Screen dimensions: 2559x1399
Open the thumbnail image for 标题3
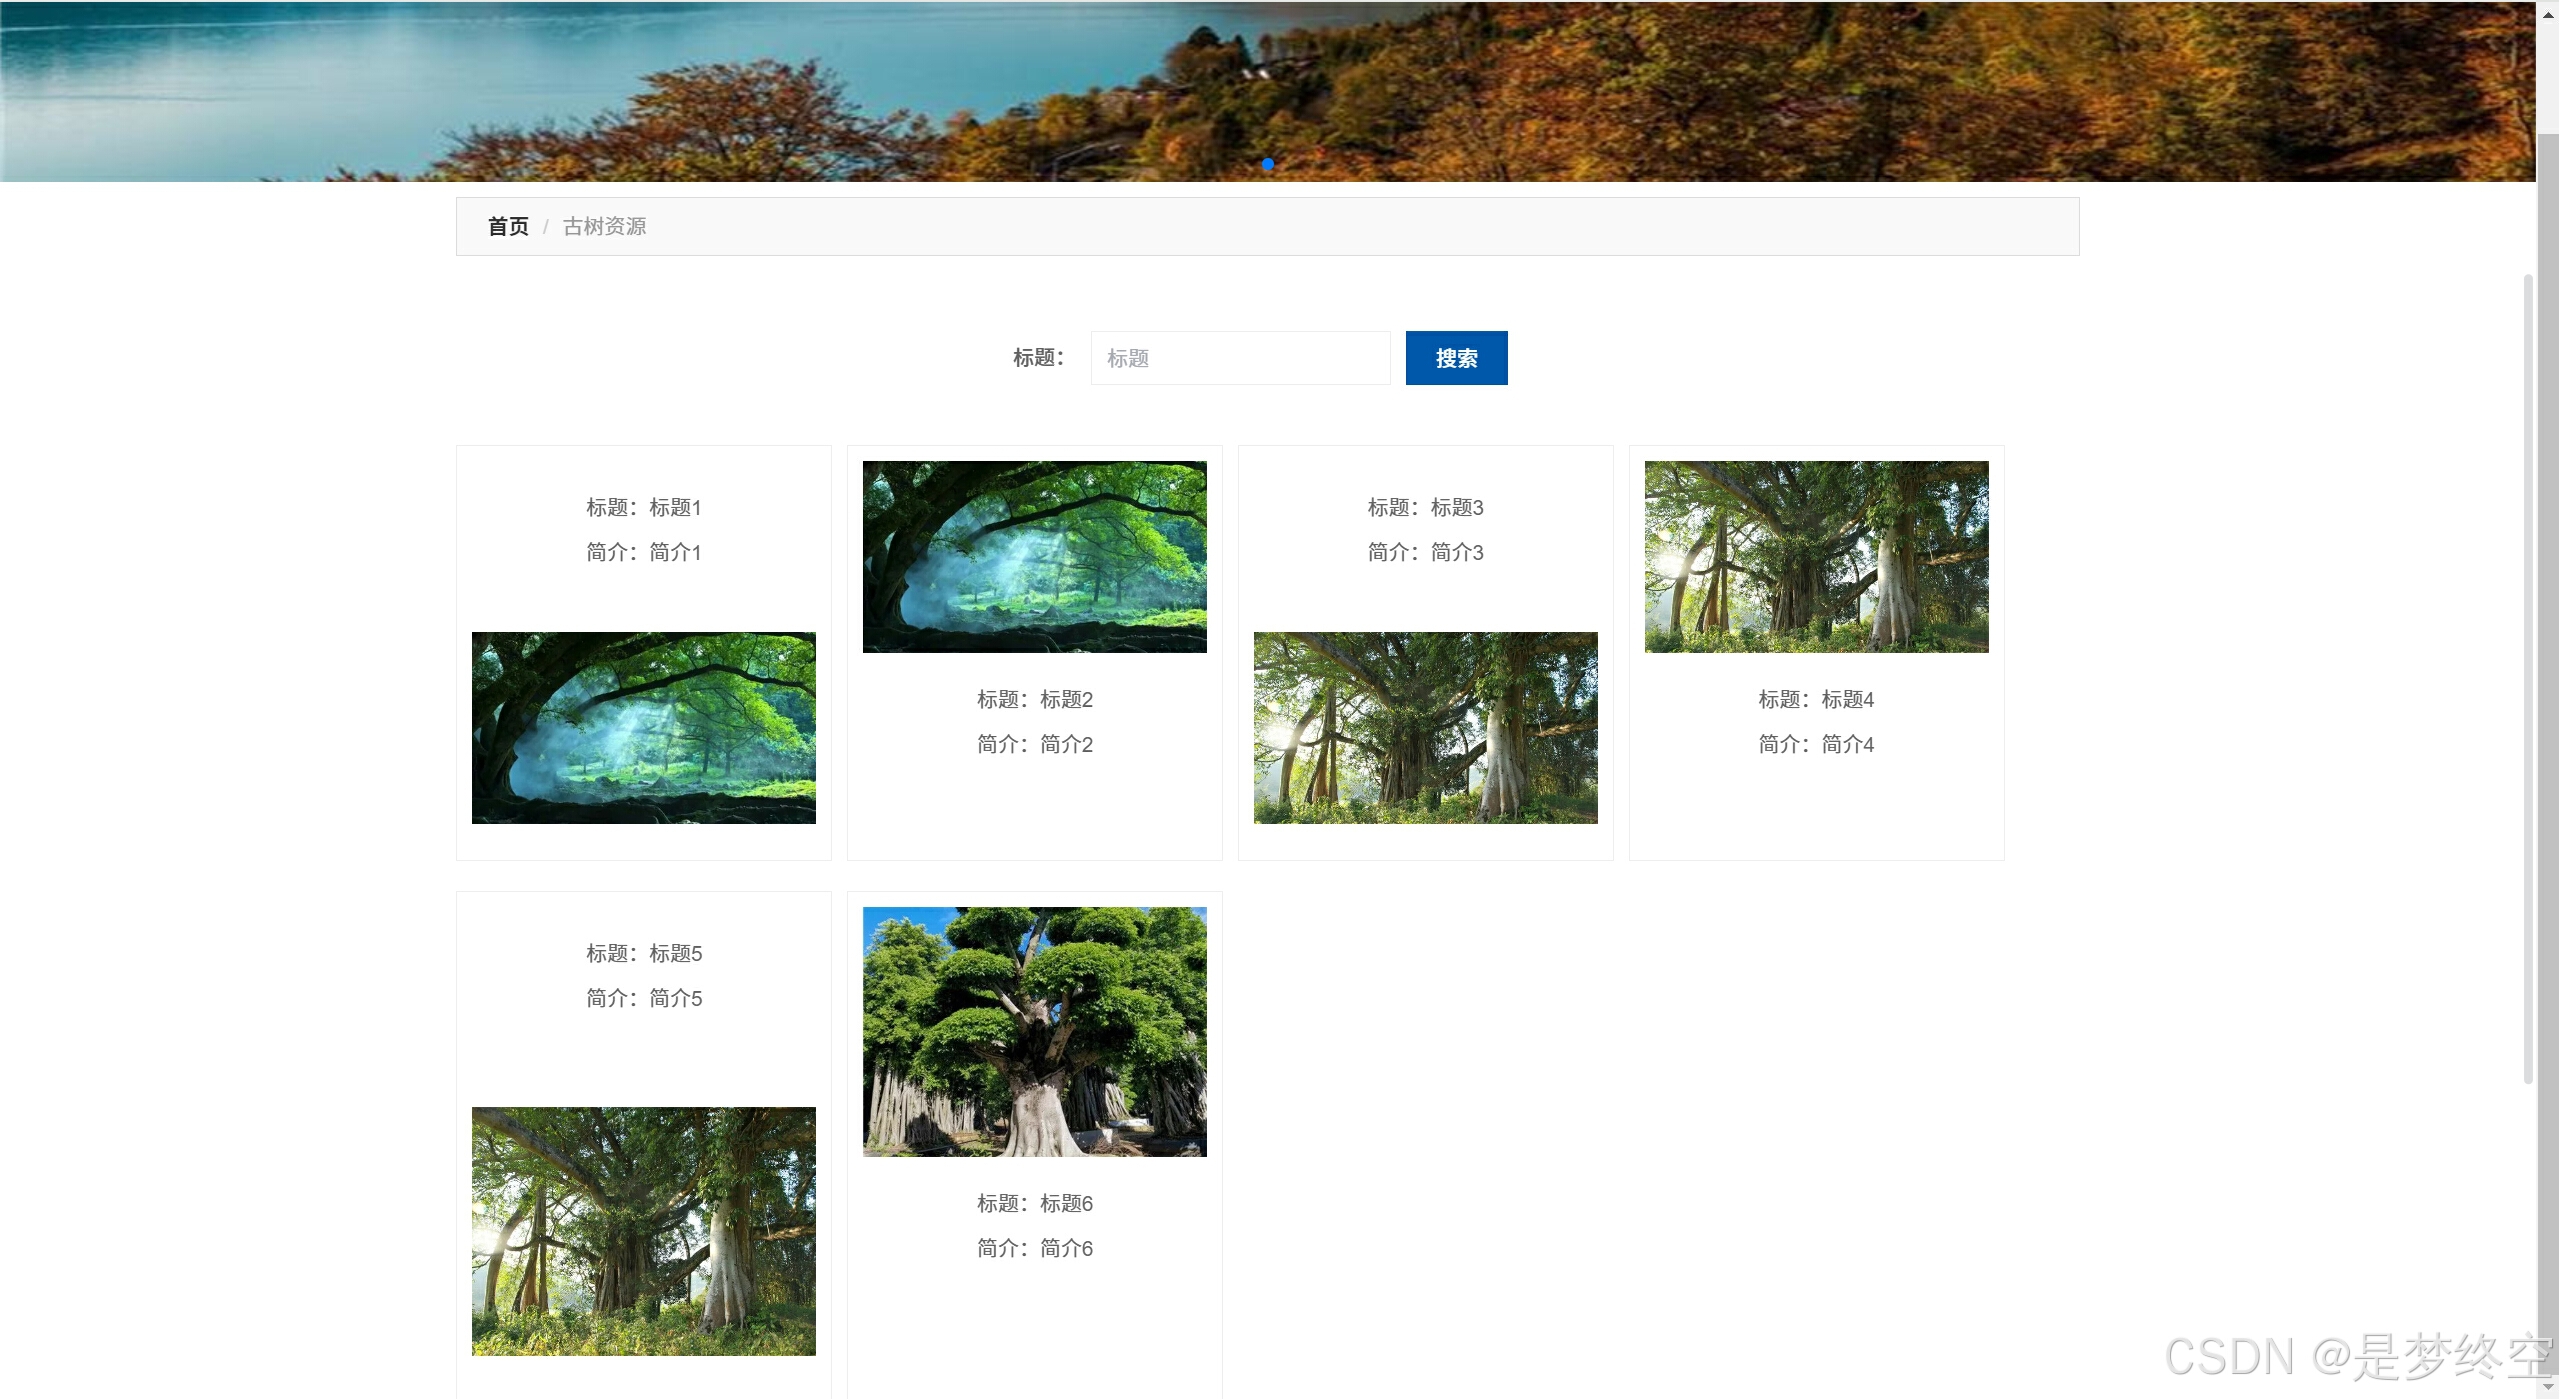coord(1426,728)
